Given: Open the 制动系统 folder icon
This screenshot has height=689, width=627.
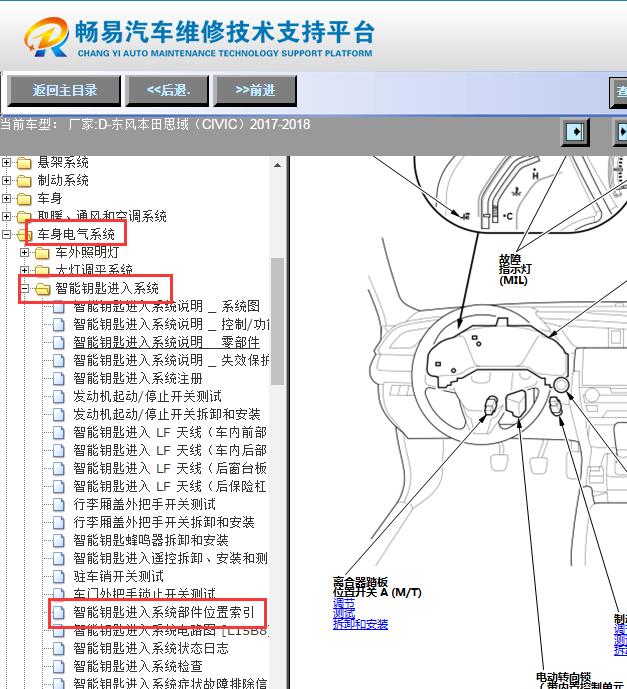Looking at the screenshot, I should (x=24, y=181).
